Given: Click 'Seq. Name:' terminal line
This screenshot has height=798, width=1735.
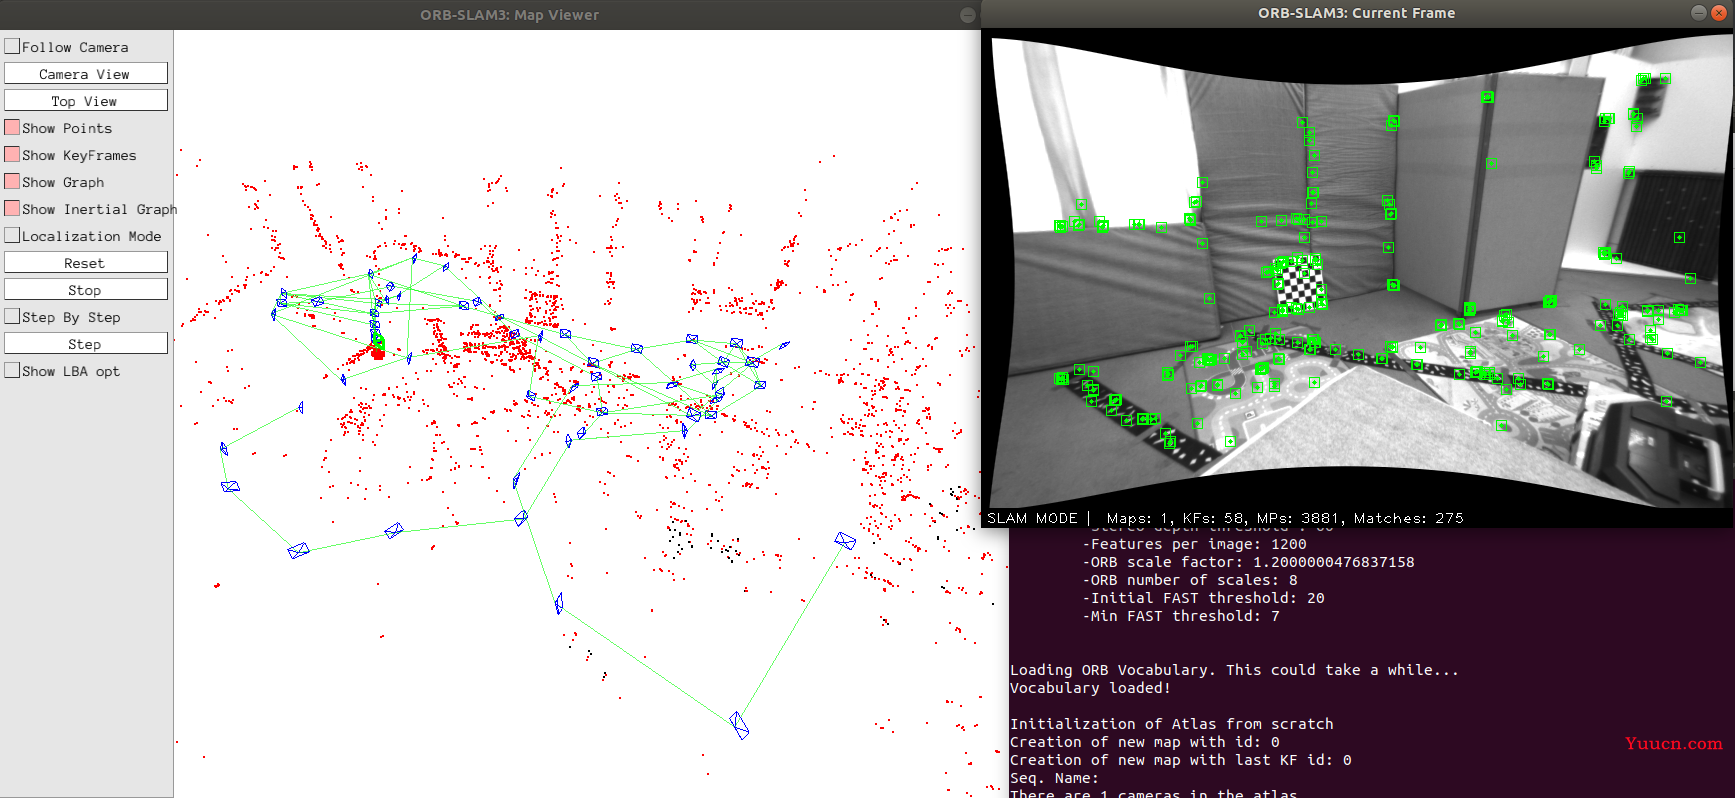Looking at the screenshot, I should tap(1054, 778).
